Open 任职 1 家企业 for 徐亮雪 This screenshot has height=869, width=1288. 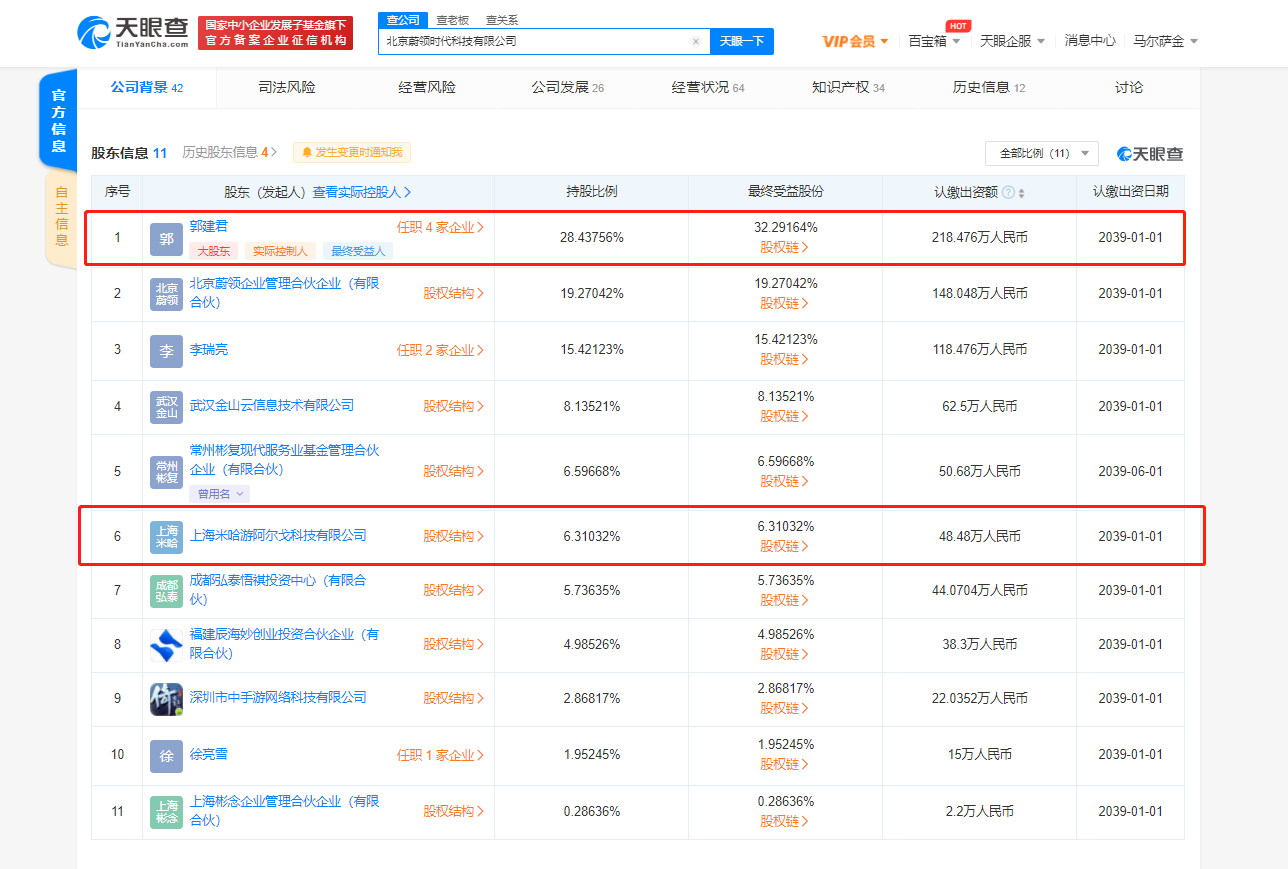click(440, 755)
